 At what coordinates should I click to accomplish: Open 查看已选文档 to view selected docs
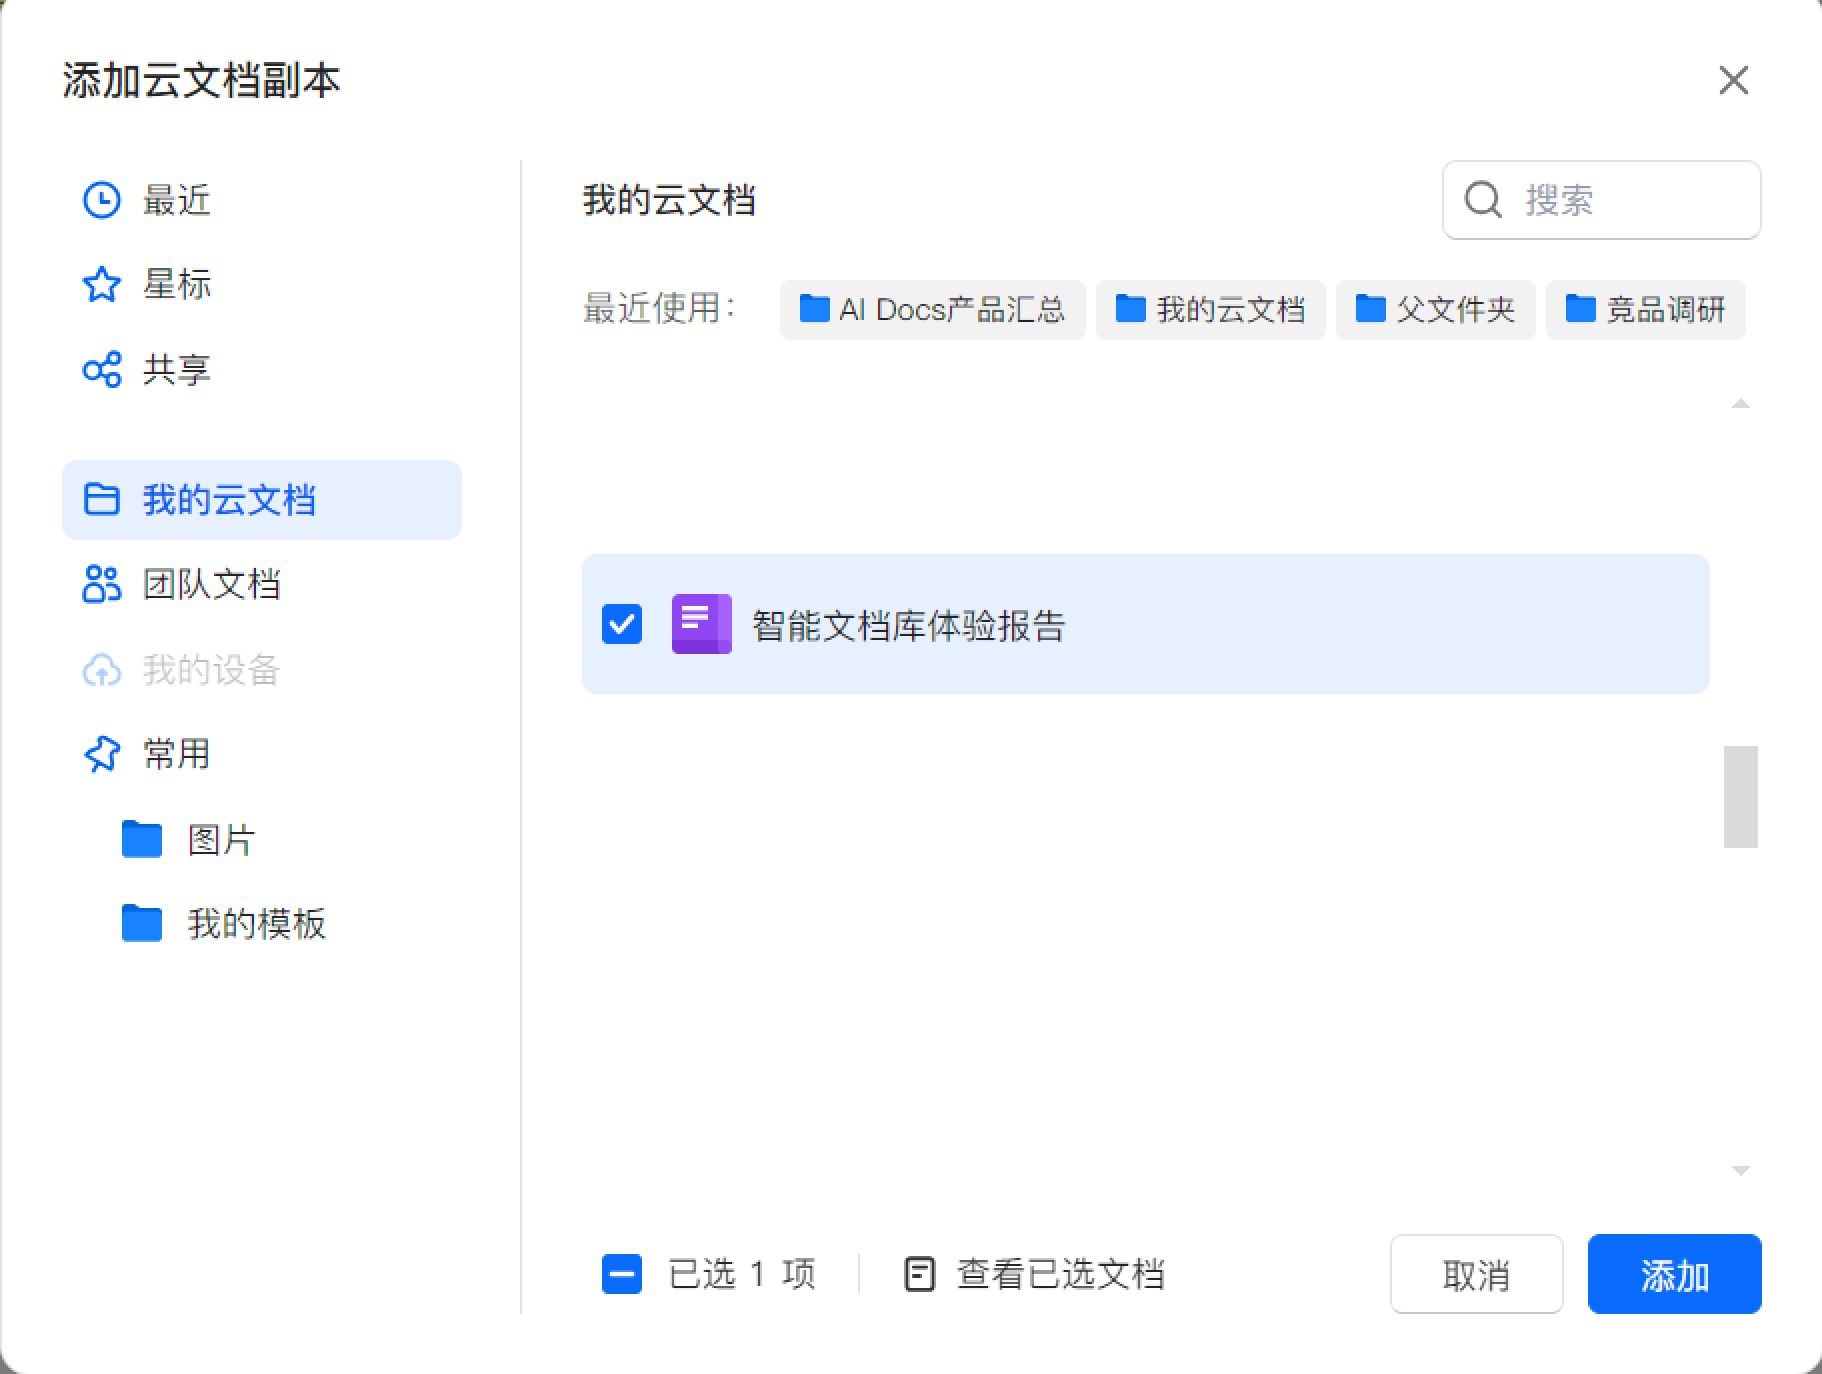pyautogui.click(x=1060, y=1274)
